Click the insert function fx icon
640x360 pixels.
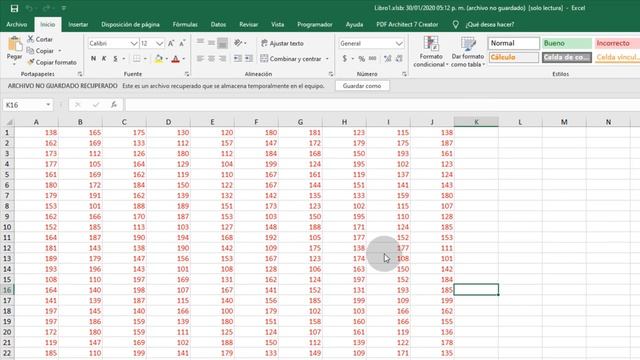(x=114, y=105)
